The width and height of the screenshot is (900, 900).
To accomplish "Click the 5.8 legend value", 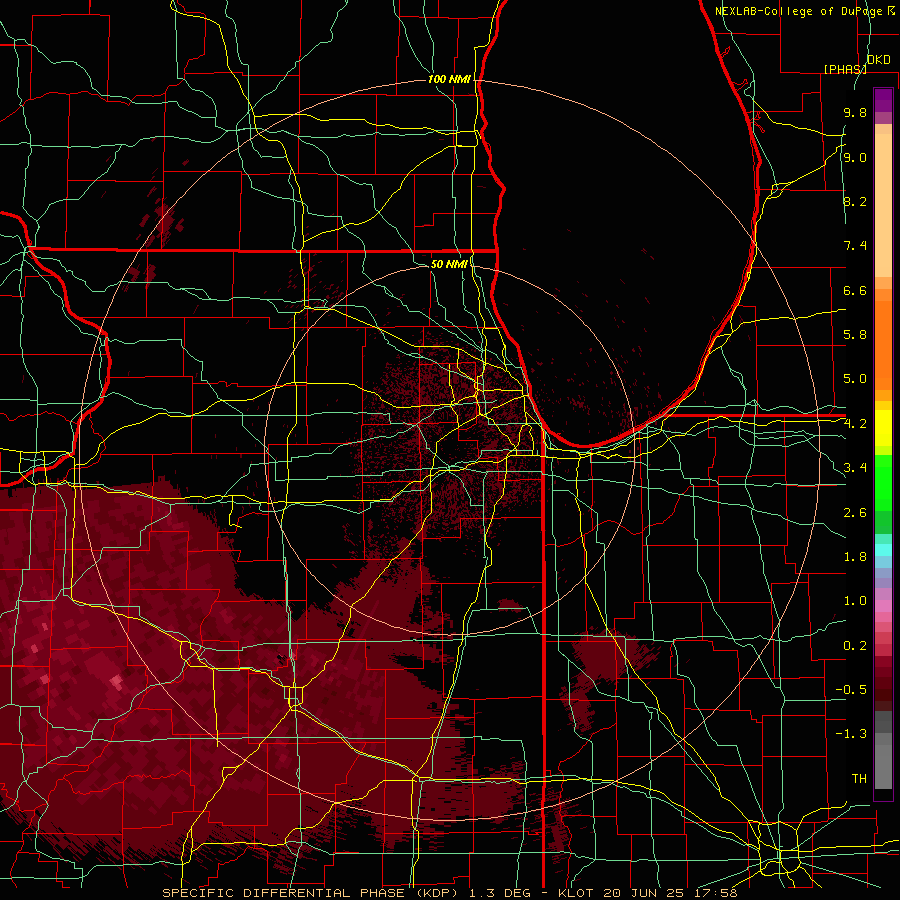I will [855, 335].
